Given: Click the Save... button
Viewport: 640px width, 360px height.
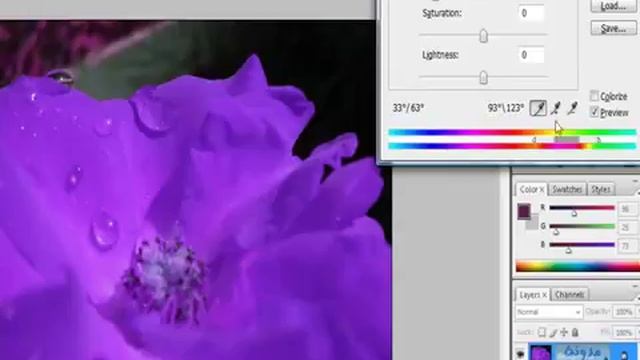Looking at the screenshot, I should coord(613,28).
